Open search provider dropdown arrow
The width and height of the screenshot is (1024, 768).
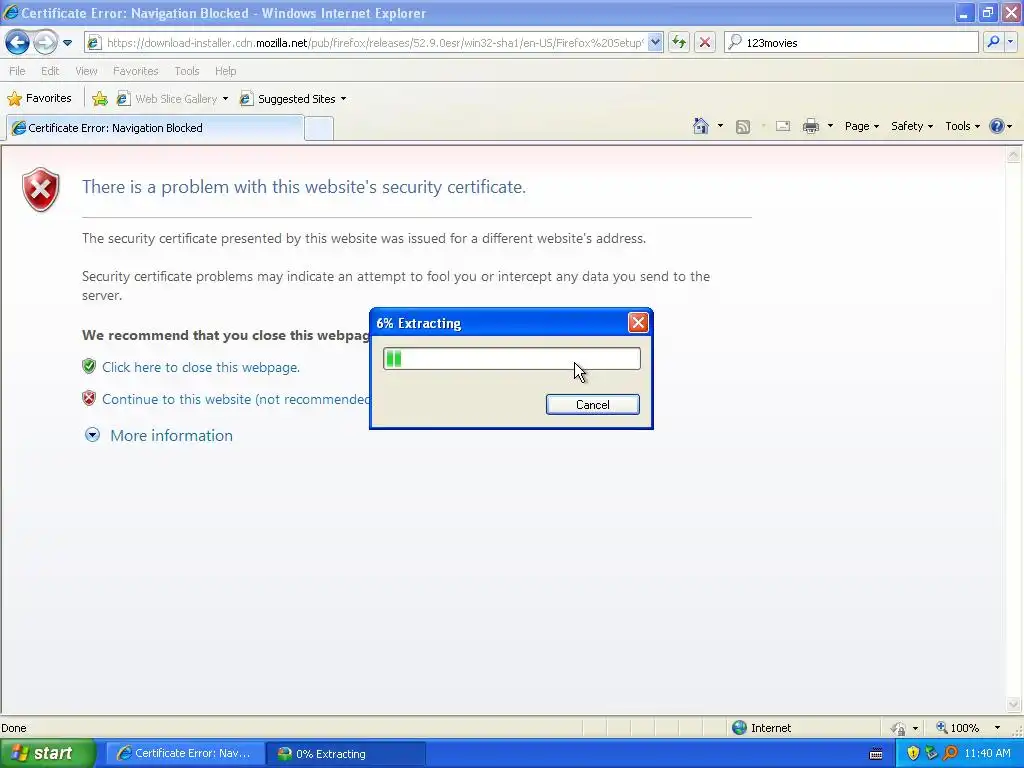point(1010,42)
